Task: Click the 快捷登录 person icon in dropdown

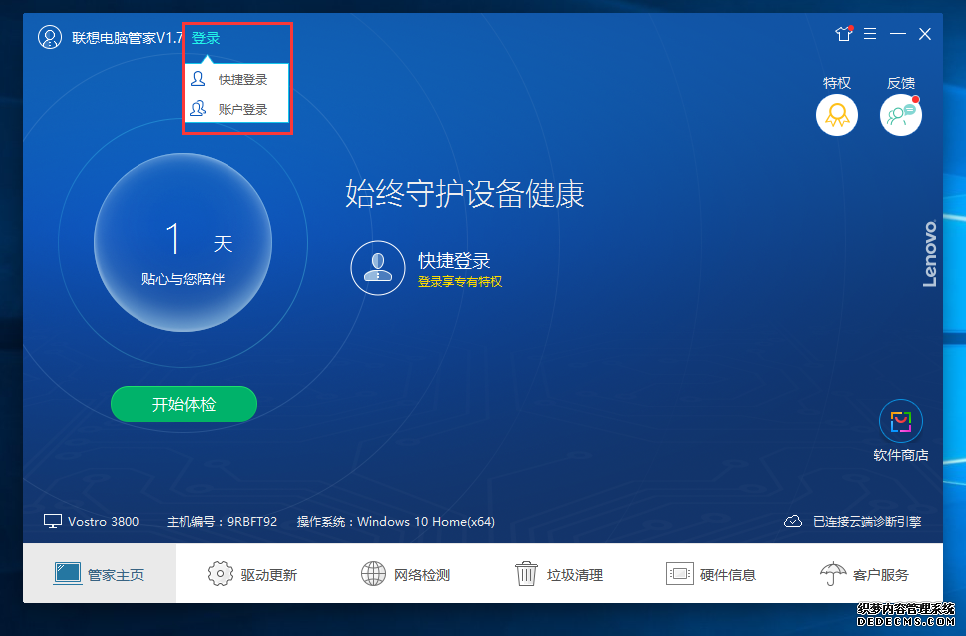Action: tap(198, 79)
